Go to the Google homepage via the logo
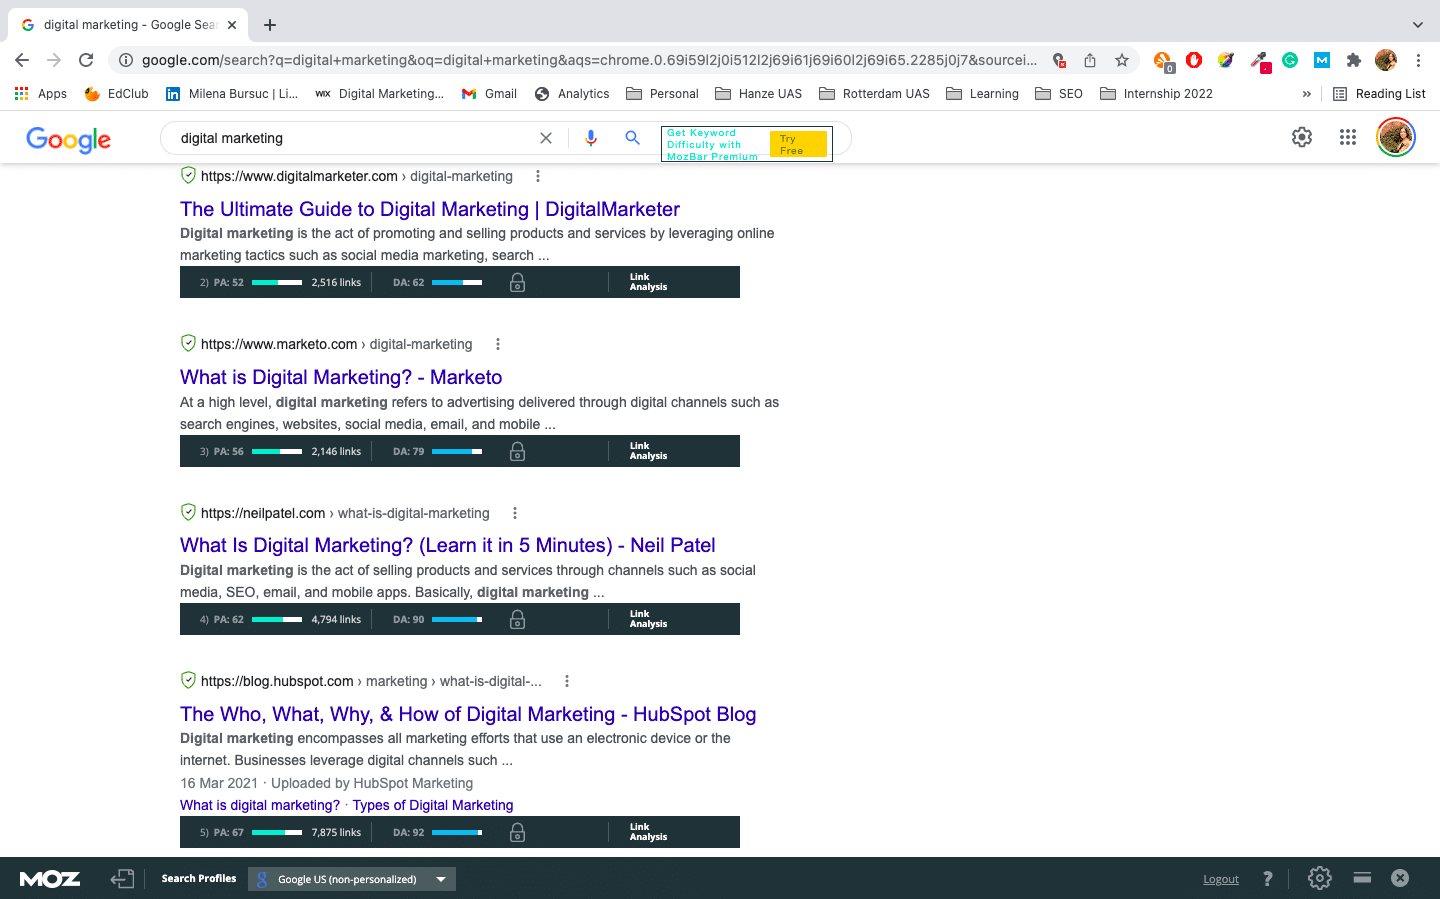The height and width of the screenshot is (899, 1440). 69,139
